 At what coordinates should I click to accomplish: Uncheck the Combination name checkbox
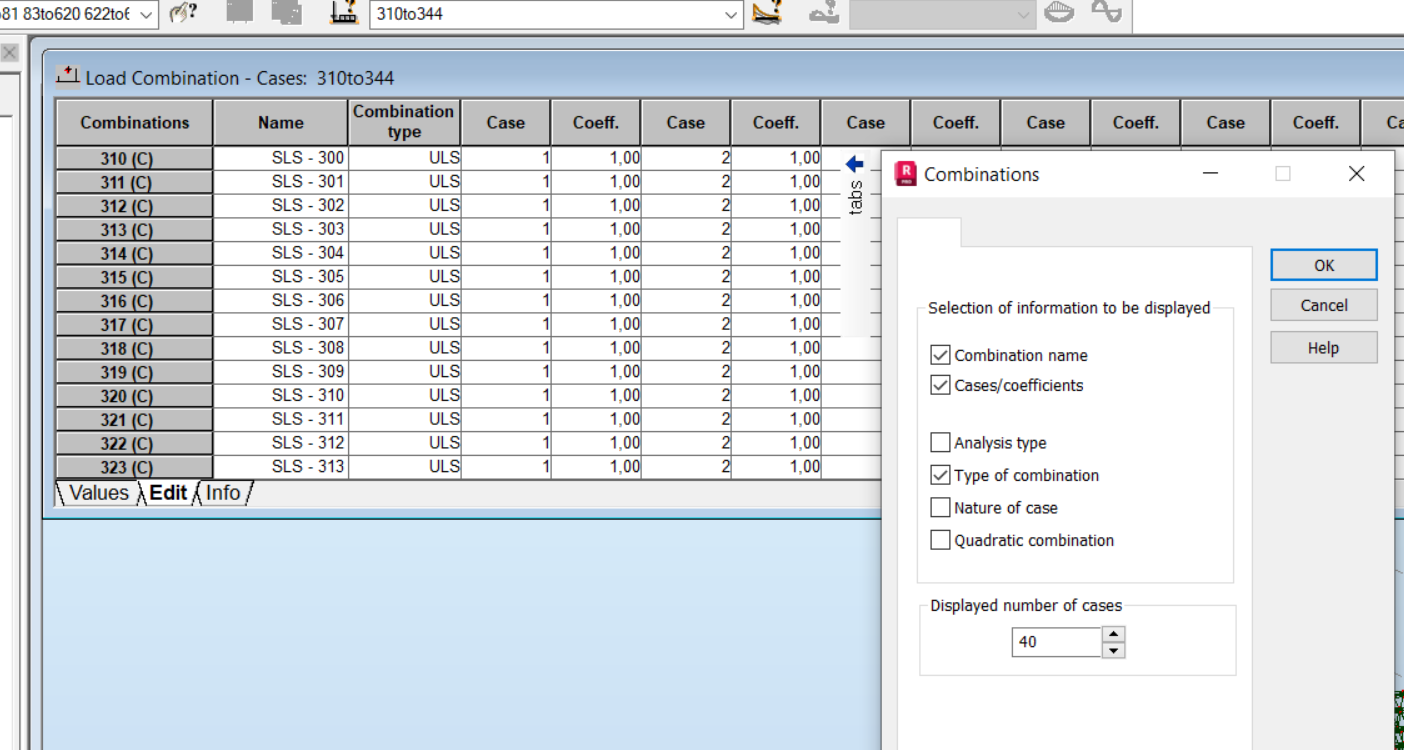pos(940,354)
